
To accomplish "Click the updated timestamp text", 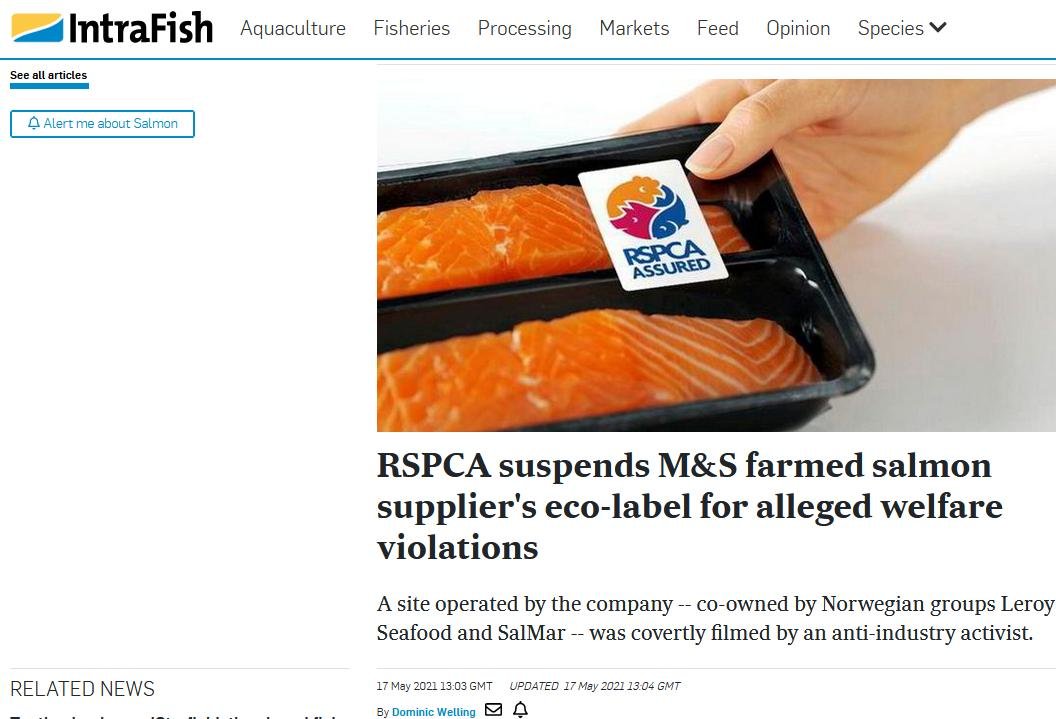I will coord(595,686).
